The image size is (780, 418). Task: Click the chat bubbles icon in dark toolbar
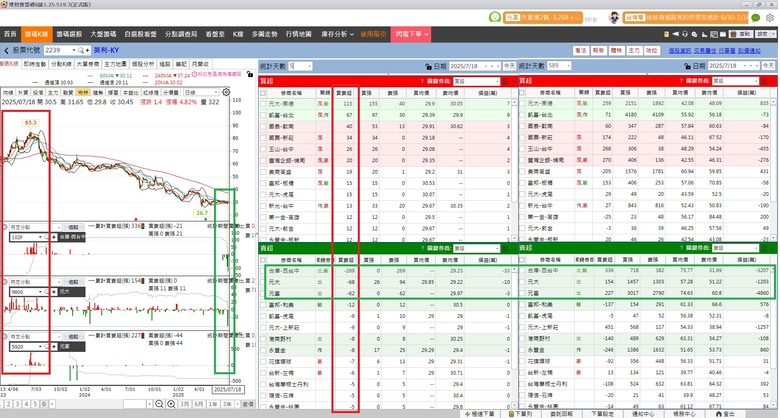click(x=694, y=34)
